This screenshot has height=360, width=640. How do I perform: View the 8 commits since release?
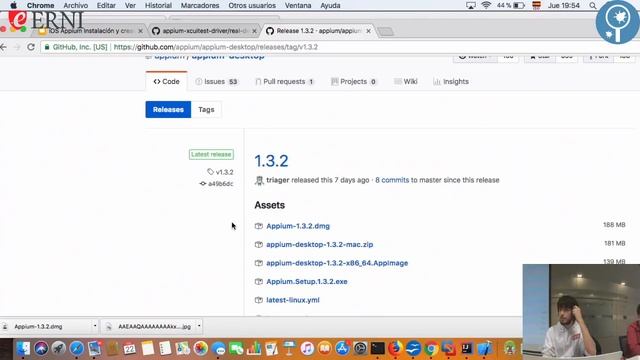coord(392,180)
